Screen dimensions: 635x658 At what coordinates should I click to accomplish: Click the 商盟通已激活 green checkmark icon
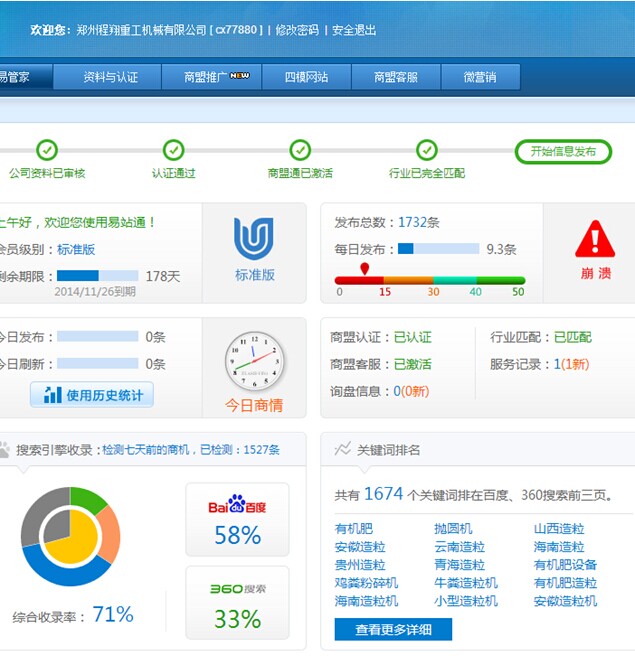tap(300, 150)
